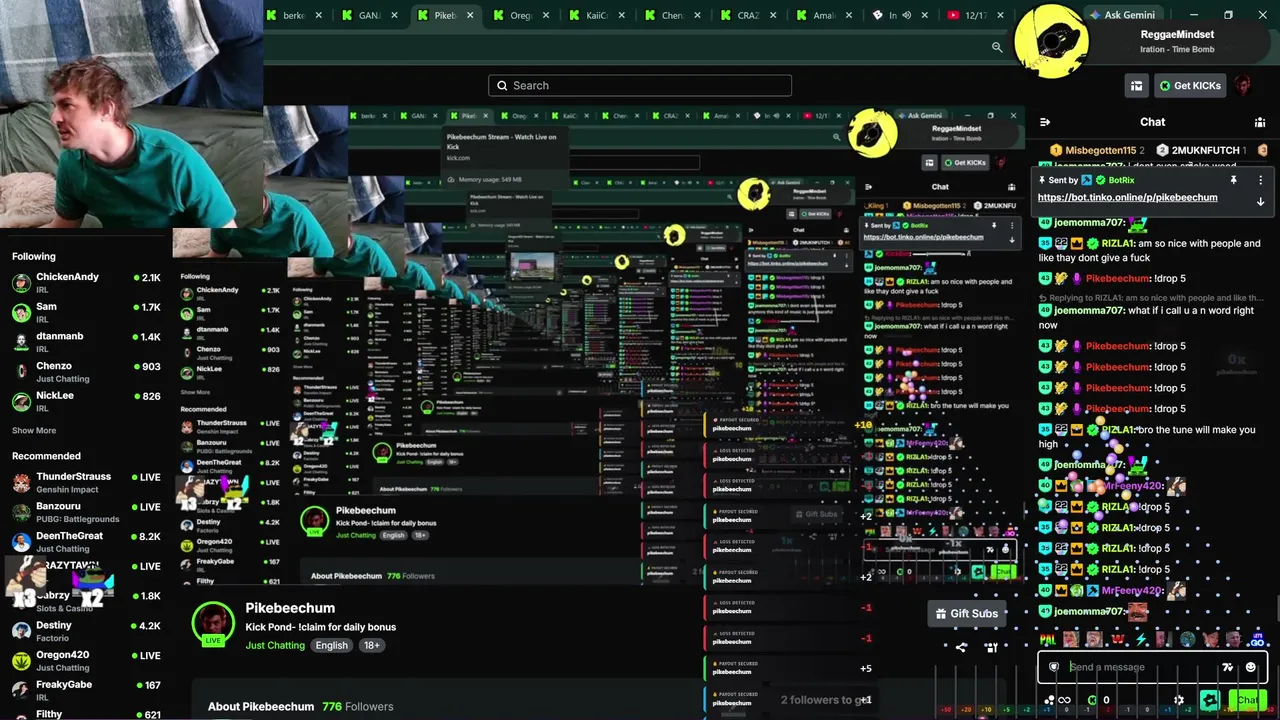Open ChickenAndy channel in Following list
1280x720 pixels.
point(85,282)
